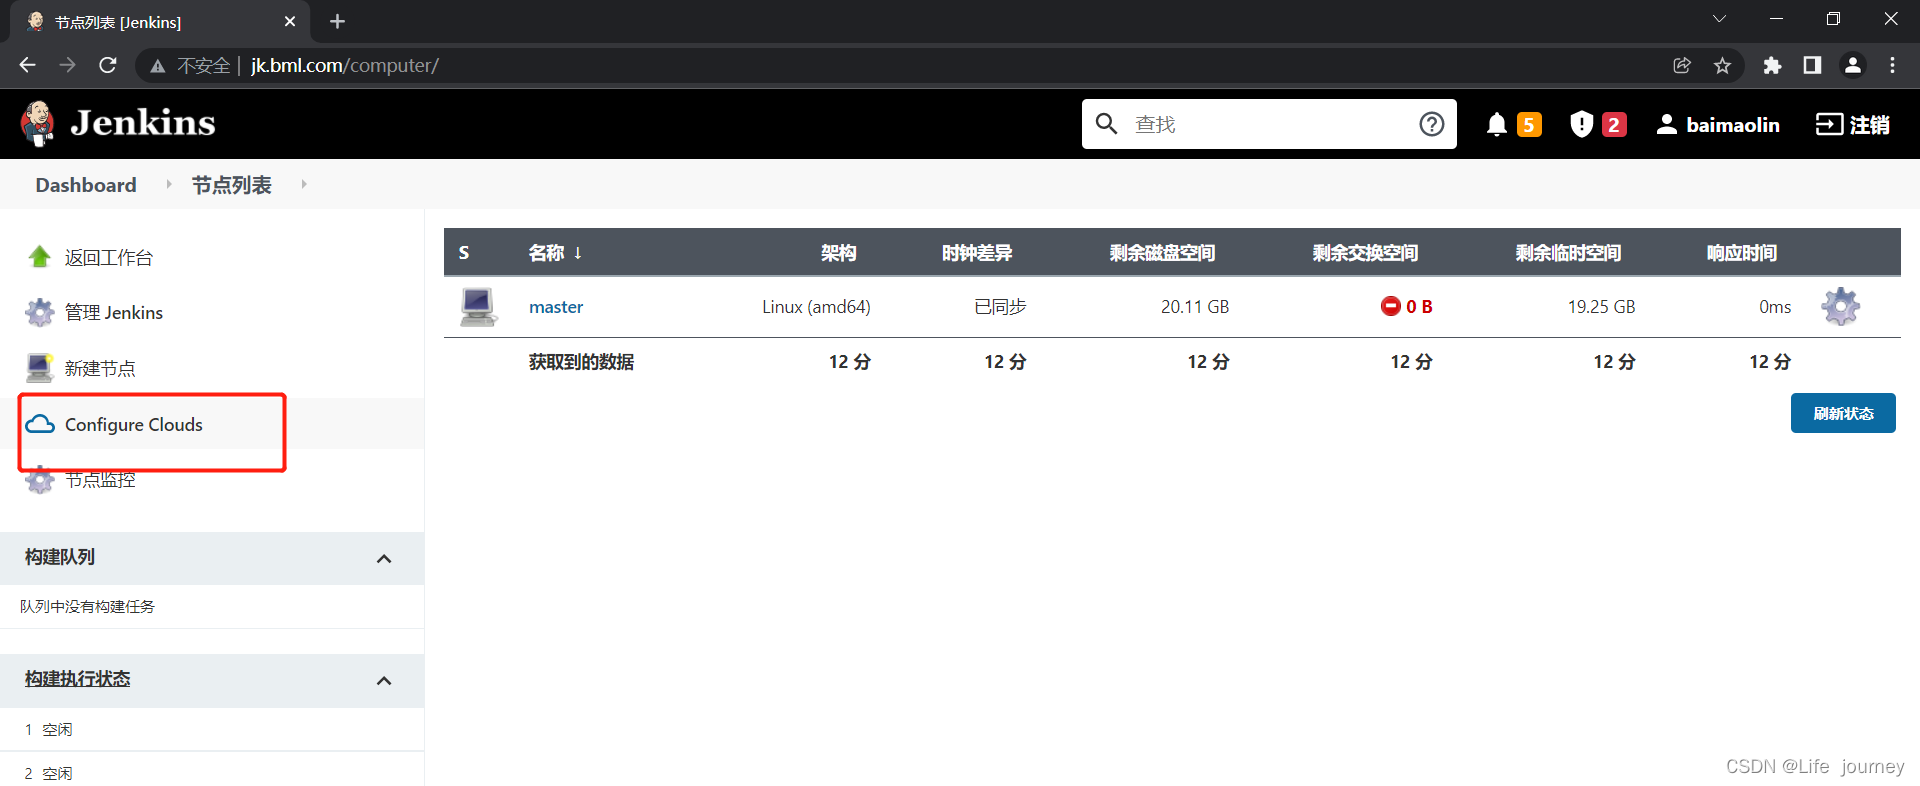Click the share page icon in address bar
1920x786 pixels.
[1682, 65]
